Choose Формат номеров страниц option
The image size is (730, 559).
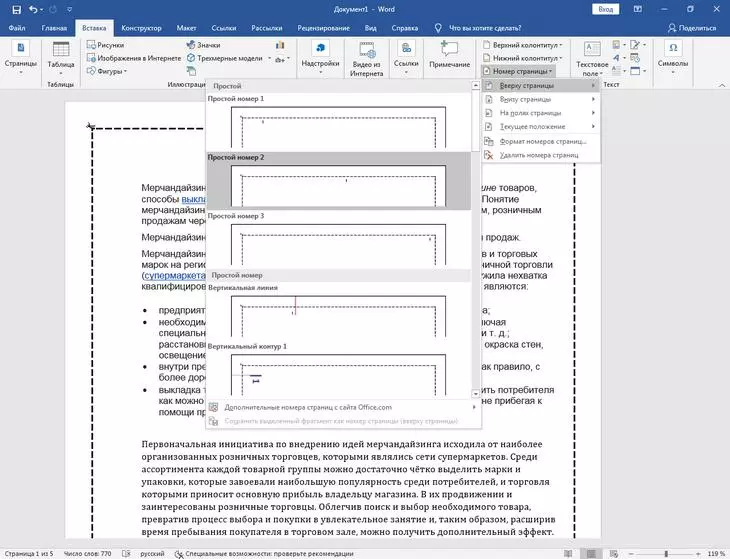pos(540,141)
